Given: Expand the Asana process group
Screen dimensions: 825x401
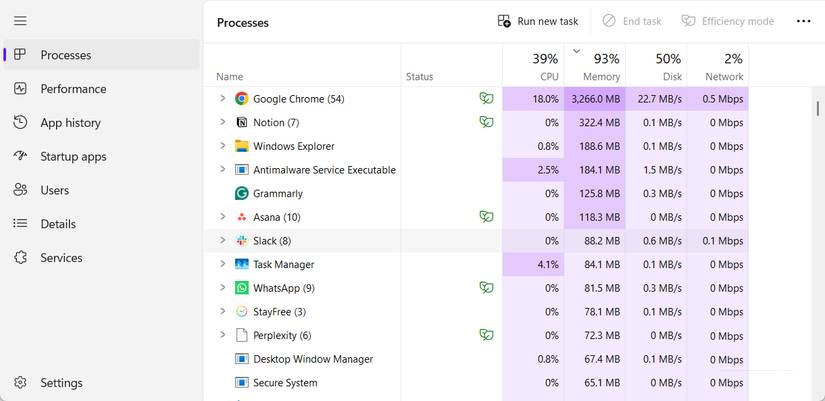Looking at the screenshot, I should pos(223,216).
